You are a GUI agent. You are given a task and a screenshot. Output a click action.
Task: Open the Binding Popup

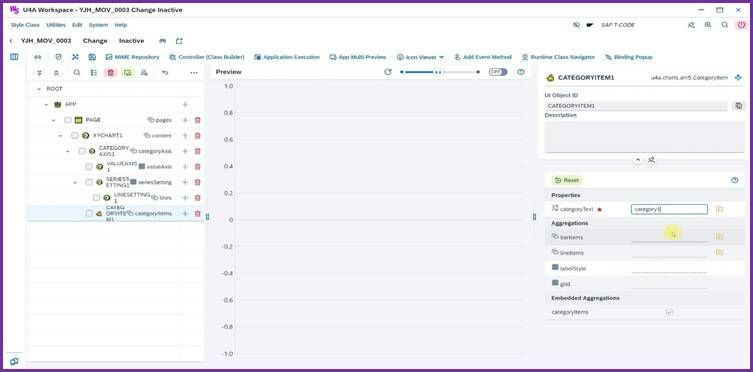coord(629,57)
